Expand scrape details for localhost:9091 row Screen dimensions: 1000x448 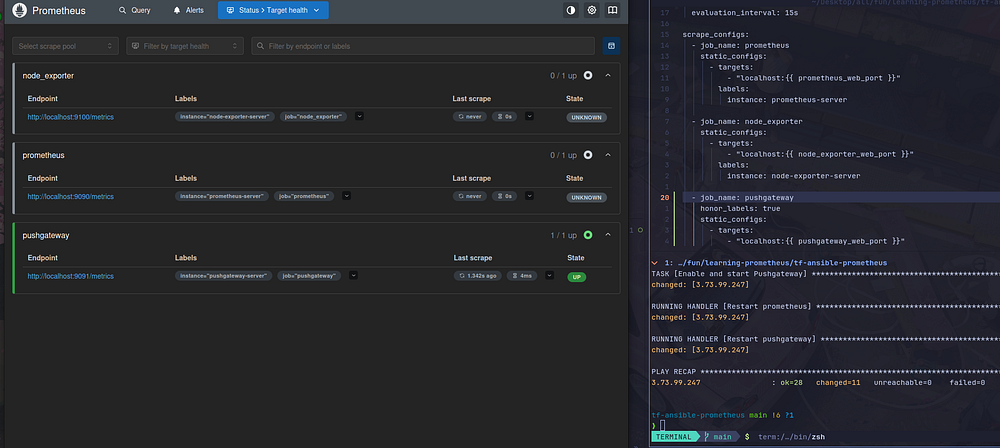(547, 276)
